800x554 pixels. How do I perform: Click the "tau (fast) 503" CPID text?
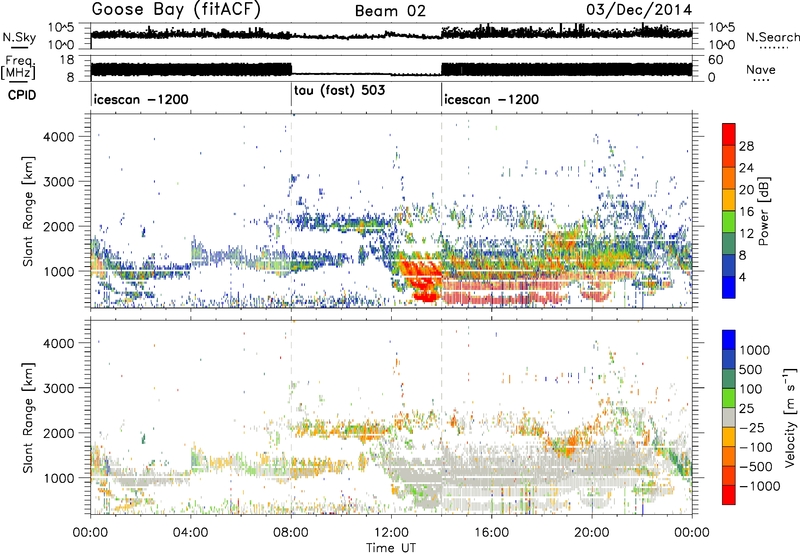coord(340,91)
